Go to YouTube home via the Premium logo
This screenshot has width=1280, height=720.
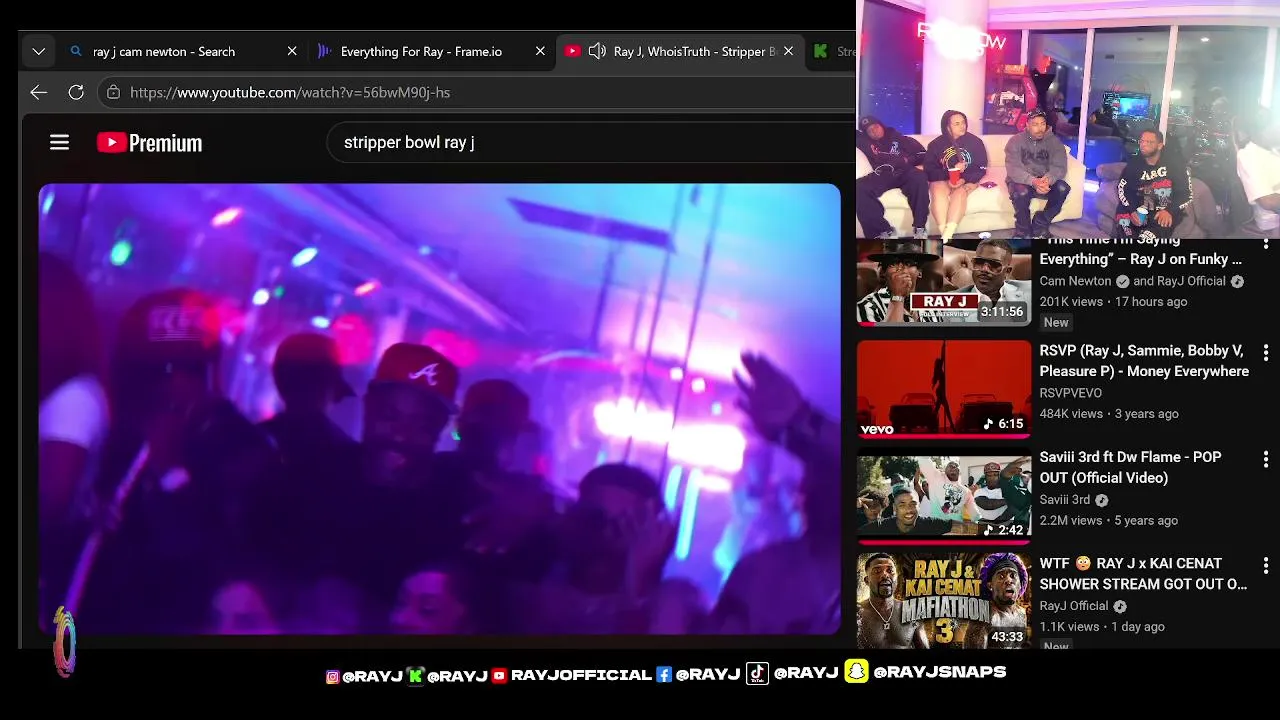click(x=150, y=143)
